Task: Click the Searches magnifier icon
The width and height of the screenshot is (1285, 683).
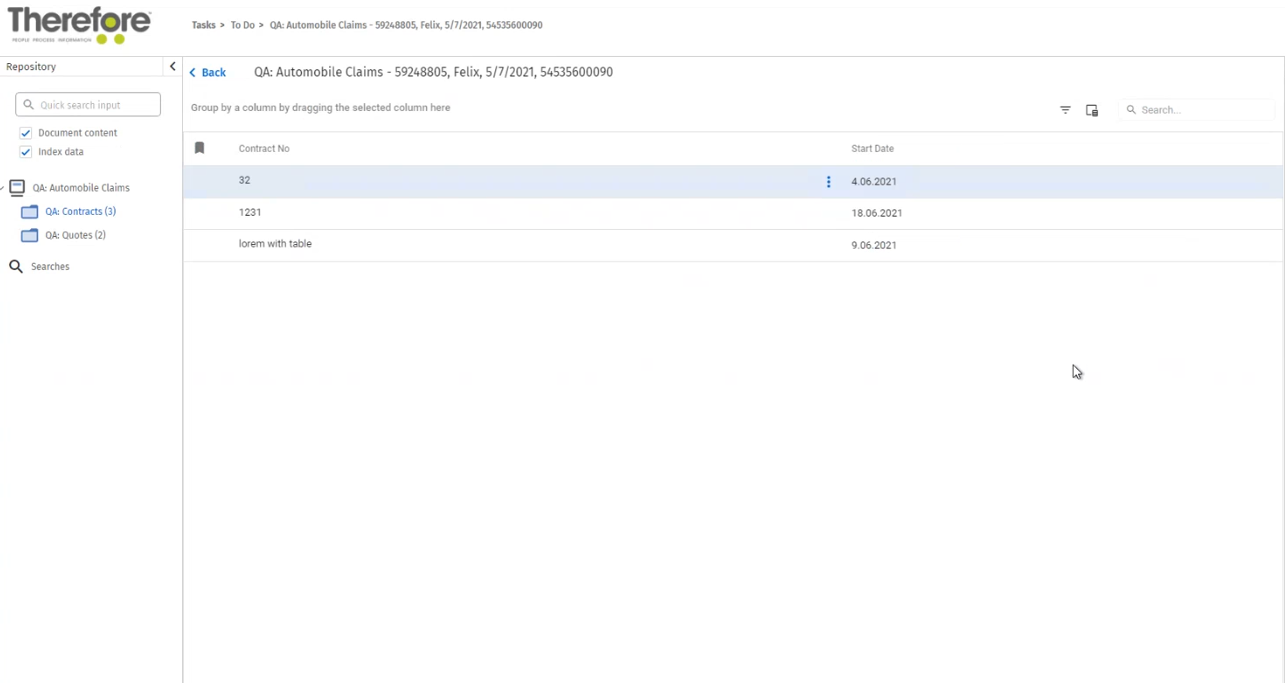Action: point(16,267)
